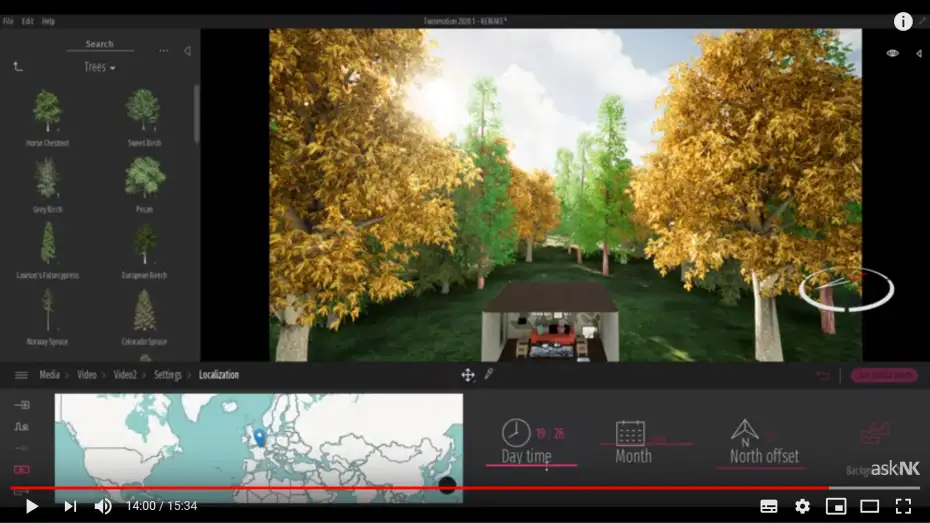Select the Norway Spruce tree
Screen dimensions: 930x523
click(x=47, y=317)
